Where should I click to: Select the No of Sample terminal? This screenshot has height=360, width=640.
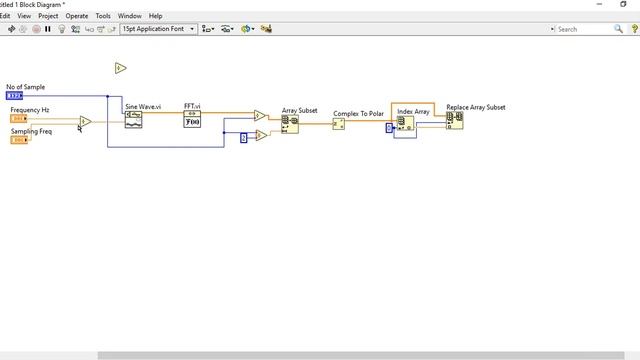coord(14,96)
